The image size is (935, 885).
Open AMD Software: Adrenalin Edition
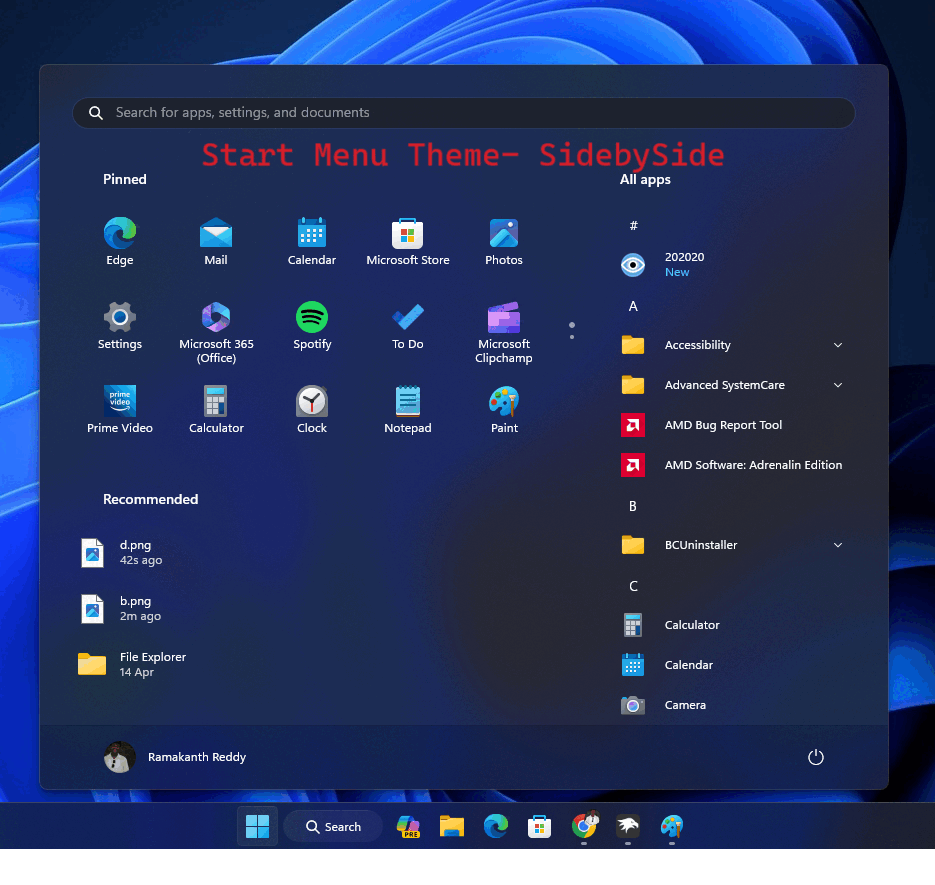pyautogui.click(x=752, y=465)
